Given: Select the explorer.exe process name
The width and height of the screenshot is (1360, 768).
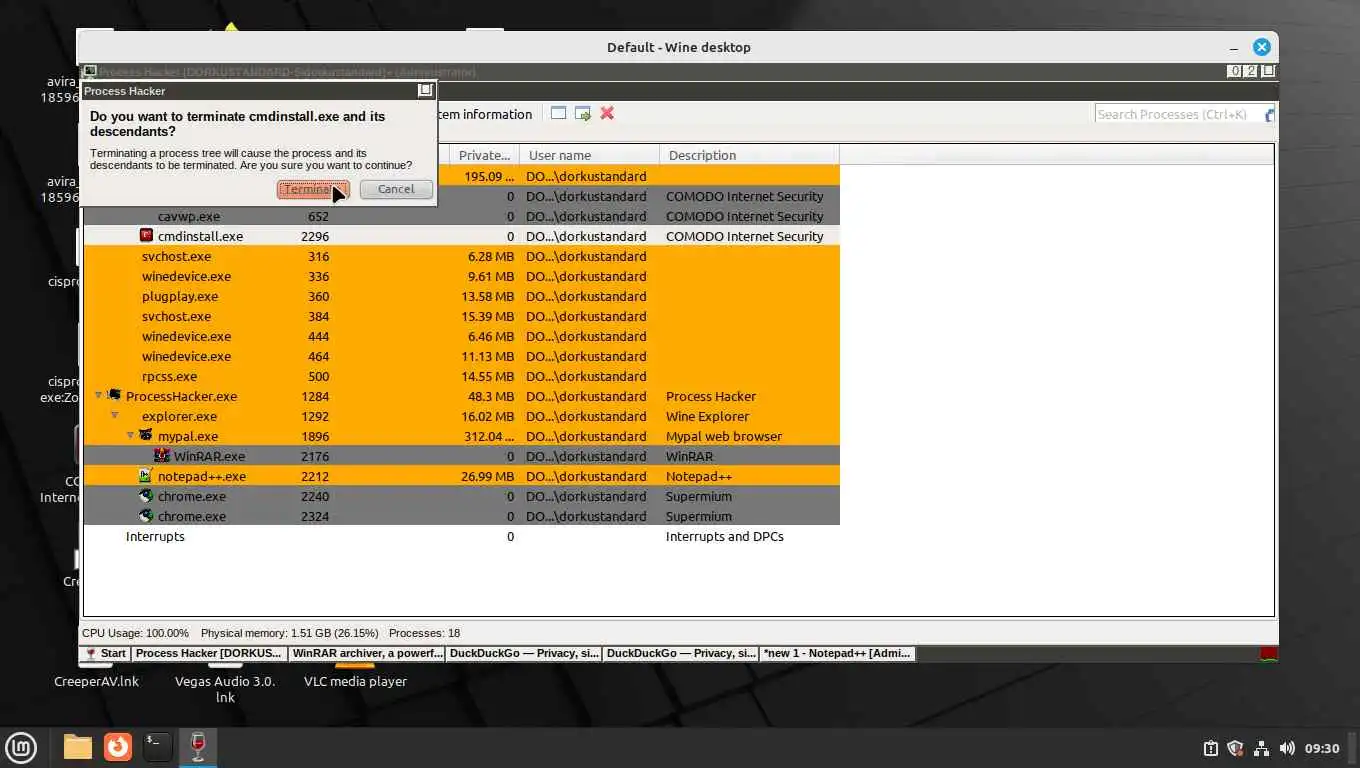Looking at the screenshot, I should point(179,416).
